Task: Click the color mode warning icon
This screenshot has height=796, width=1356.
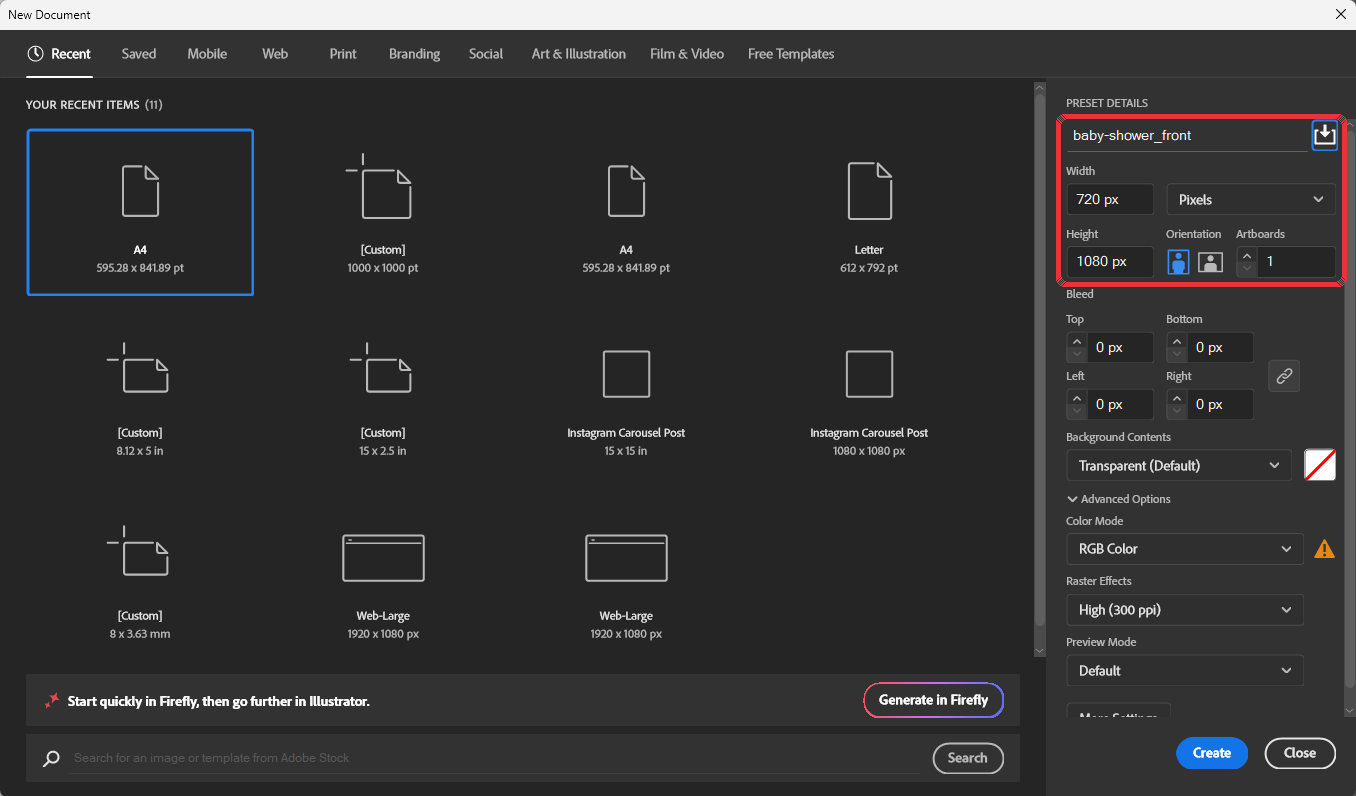Action: 1324,549
